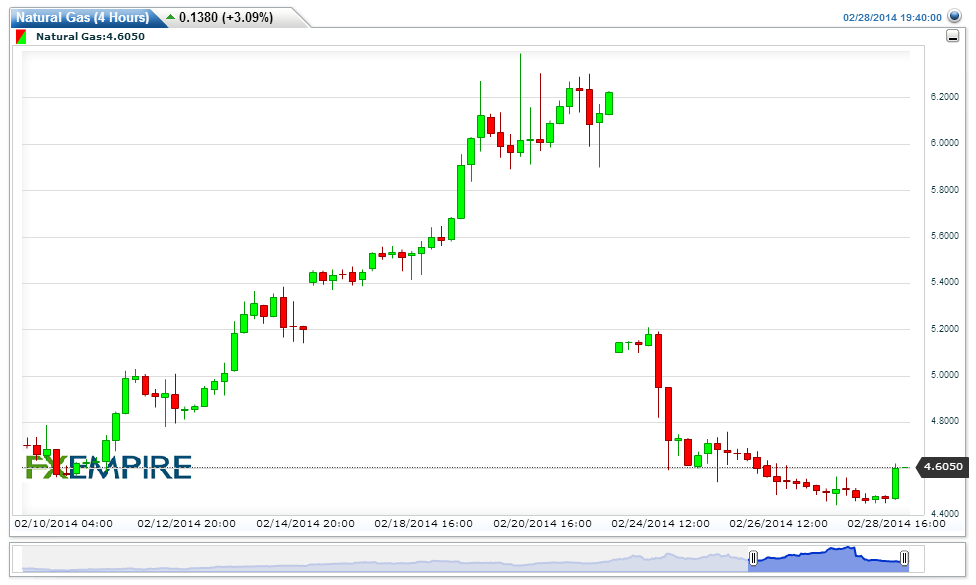
Task: Click the 6.0000 price axis label
Action: tap(944, 143)
